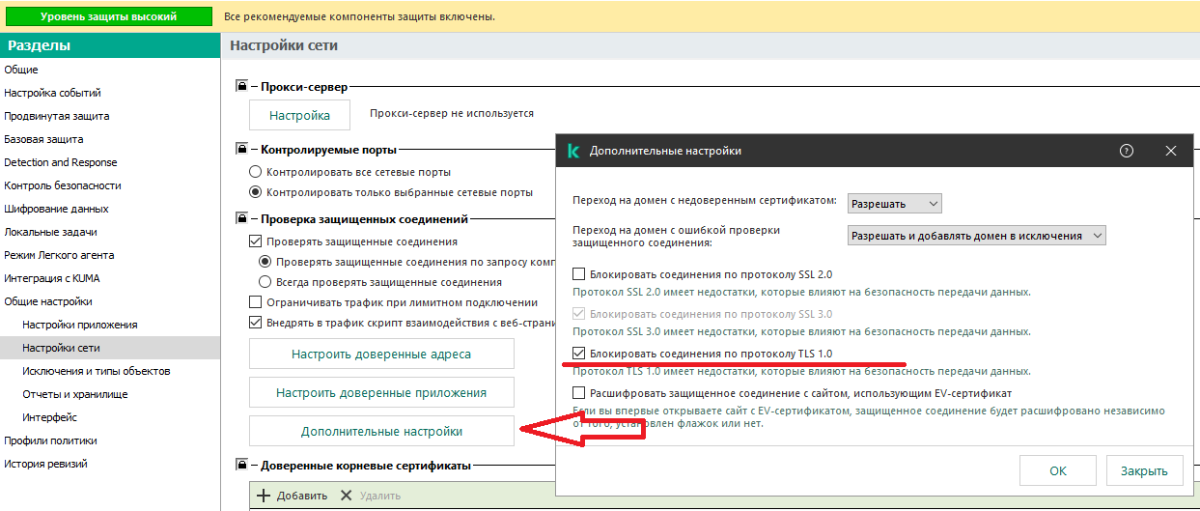
Task: Click Разделы sidebar header
Action: pos(110,45)
